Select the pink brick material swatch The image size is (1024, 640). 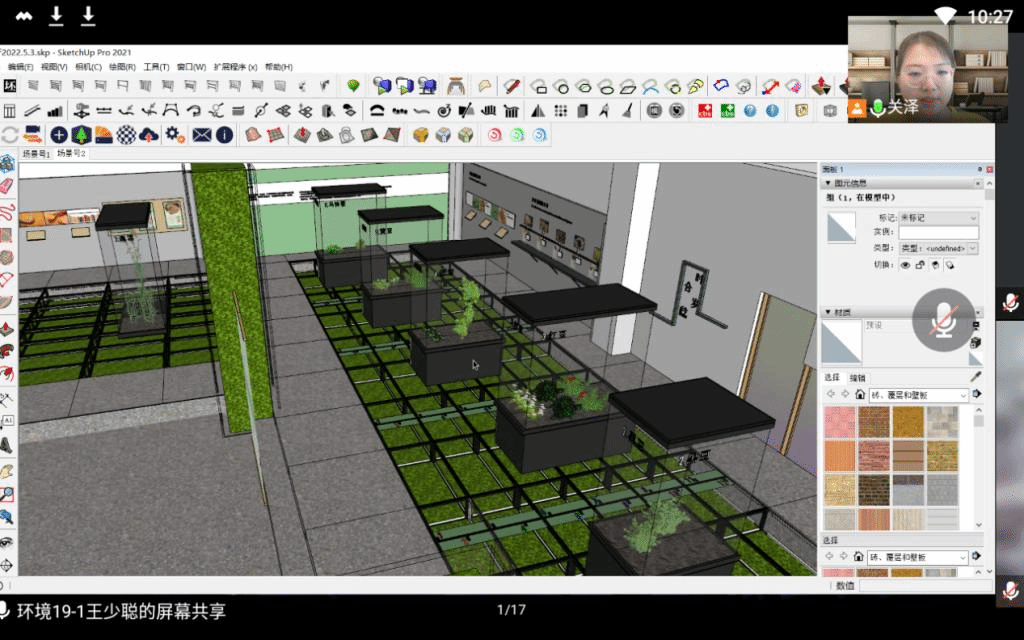click(840, 421)
